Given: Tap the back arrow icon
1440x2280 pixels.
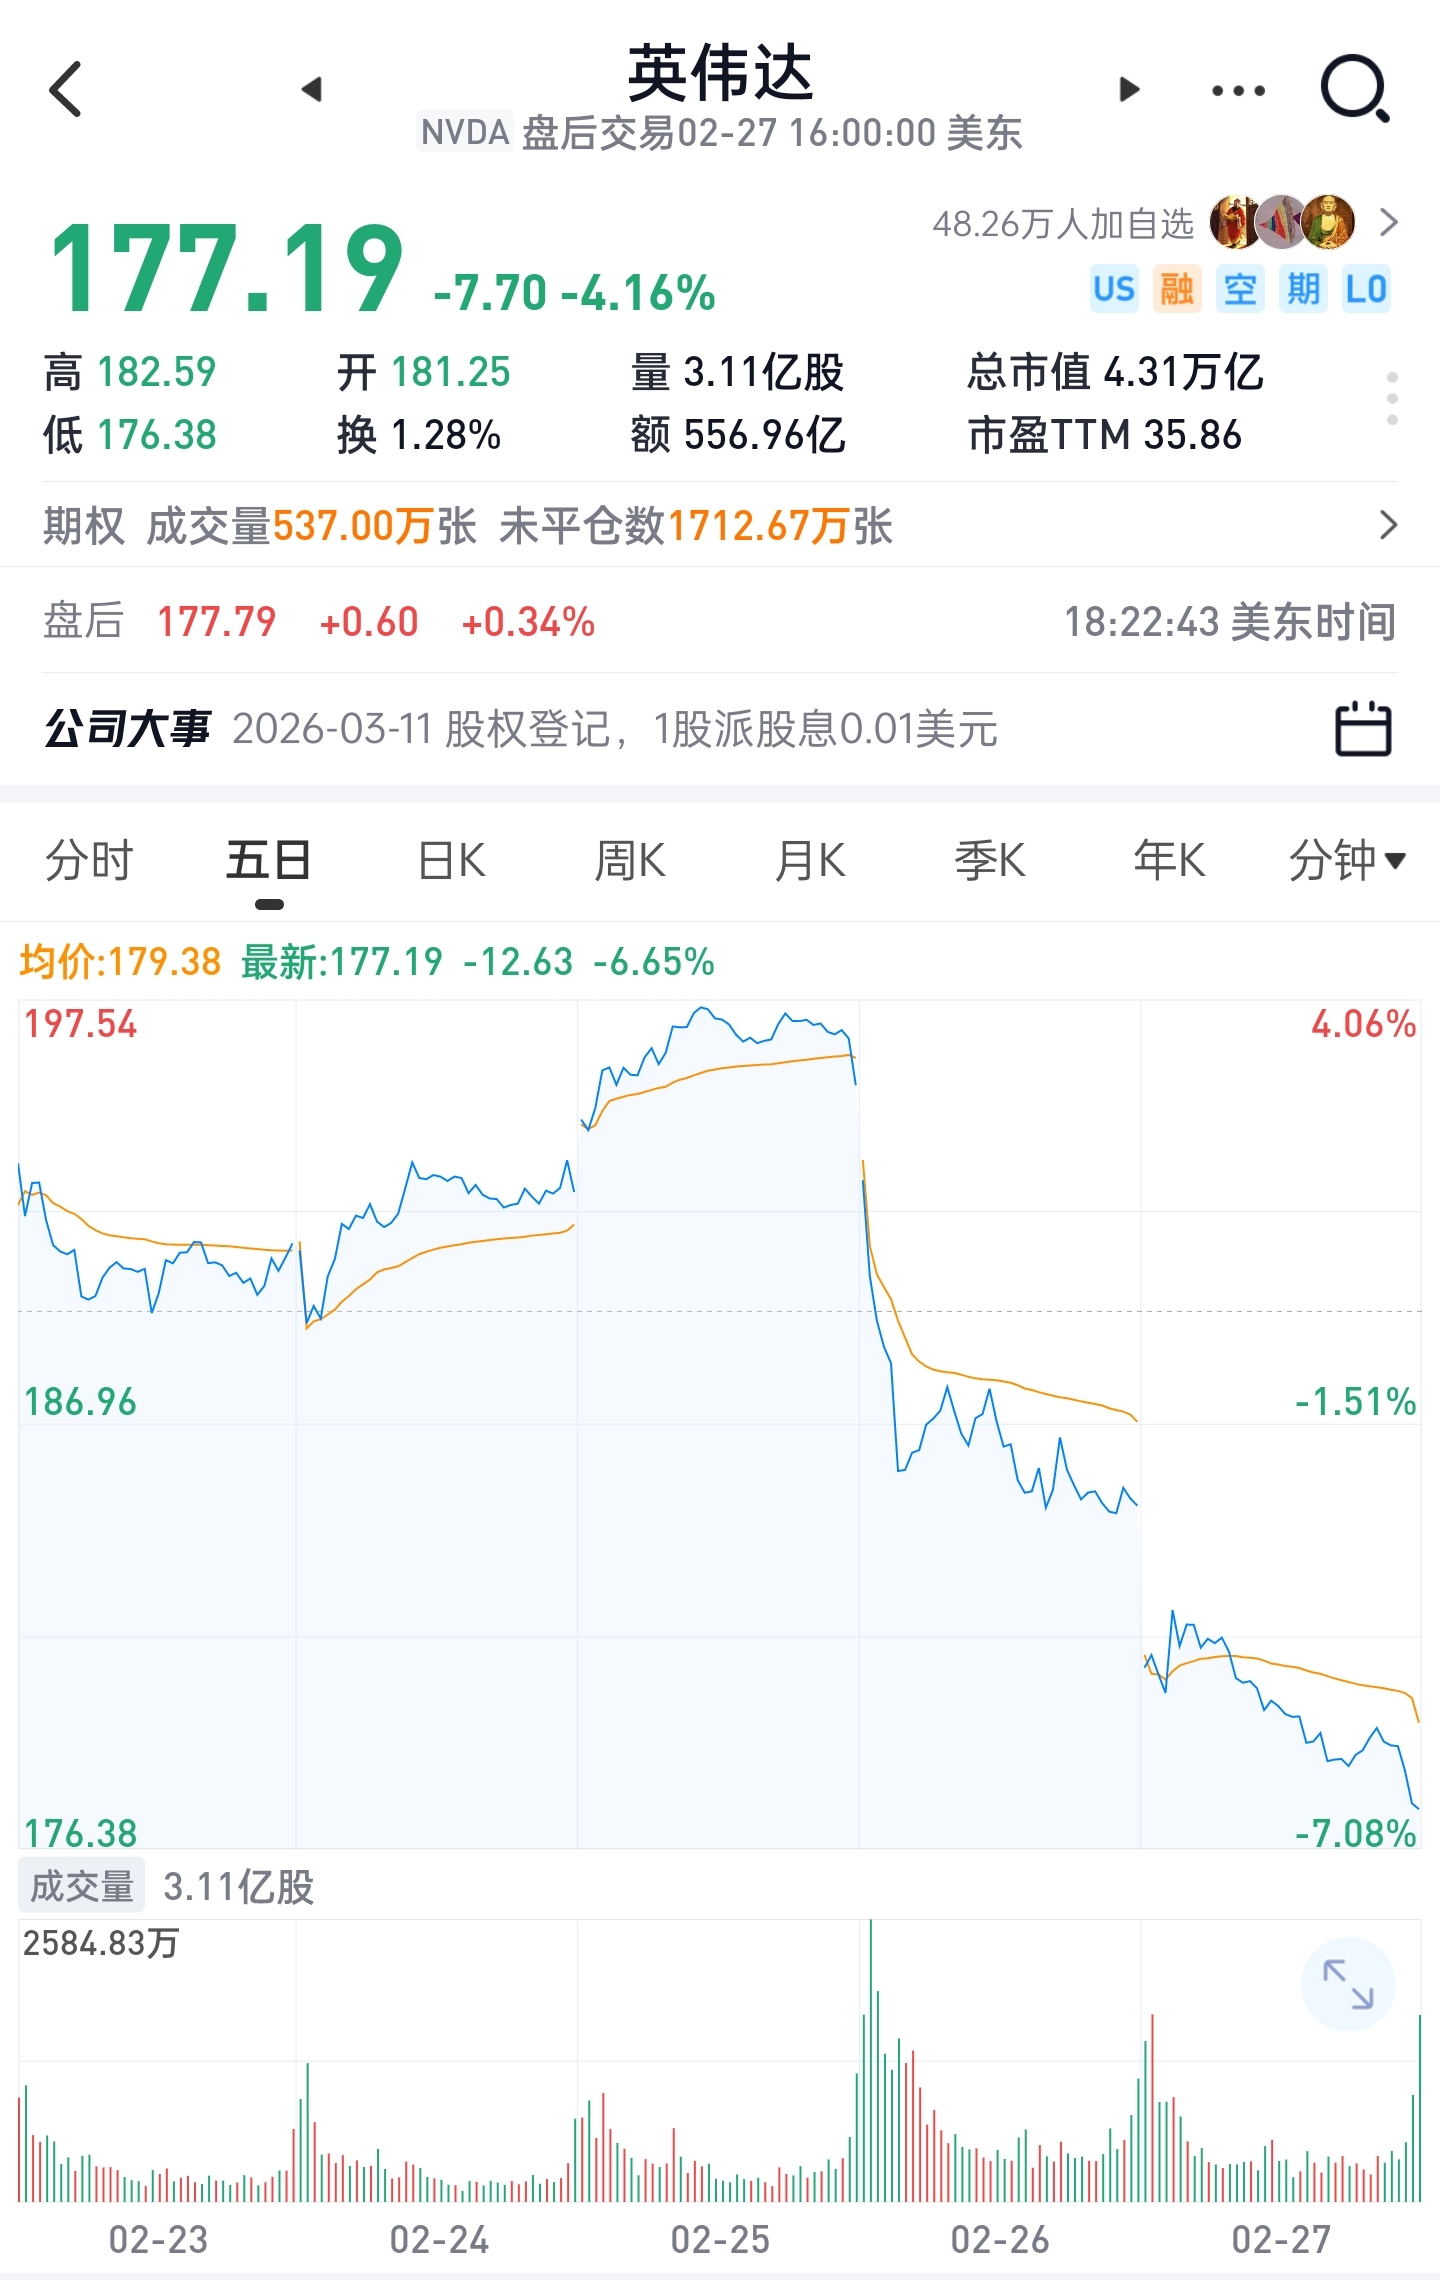Looking at the screenshot, I should coord(65,89).
